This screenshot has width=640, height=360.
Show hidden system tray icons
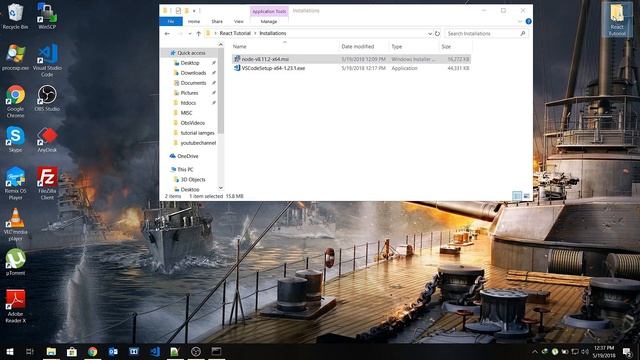click(535, 351)
